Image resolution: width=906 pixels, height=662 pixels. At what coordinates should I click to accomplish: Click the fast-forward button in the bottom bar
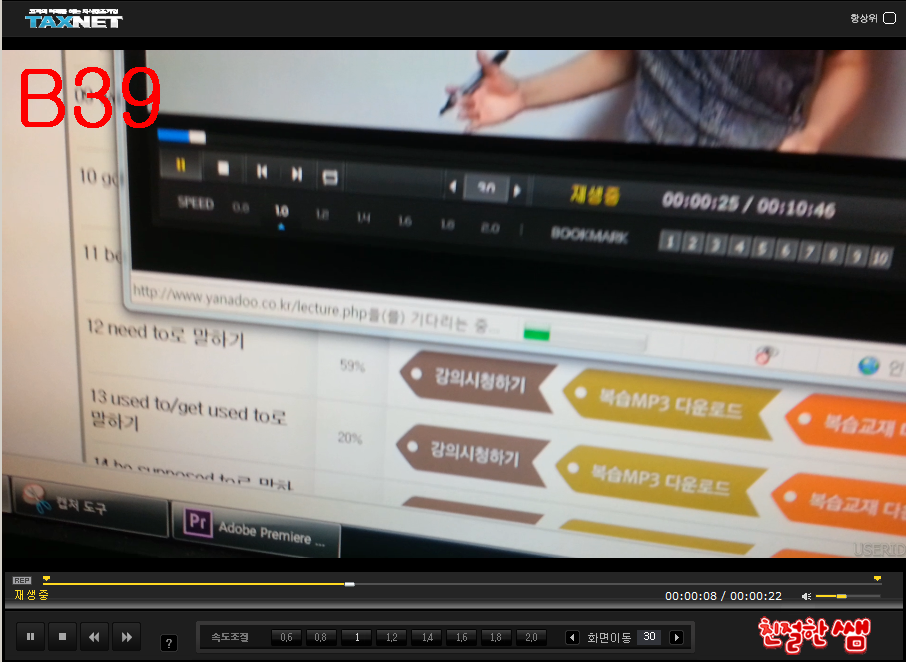127,637
